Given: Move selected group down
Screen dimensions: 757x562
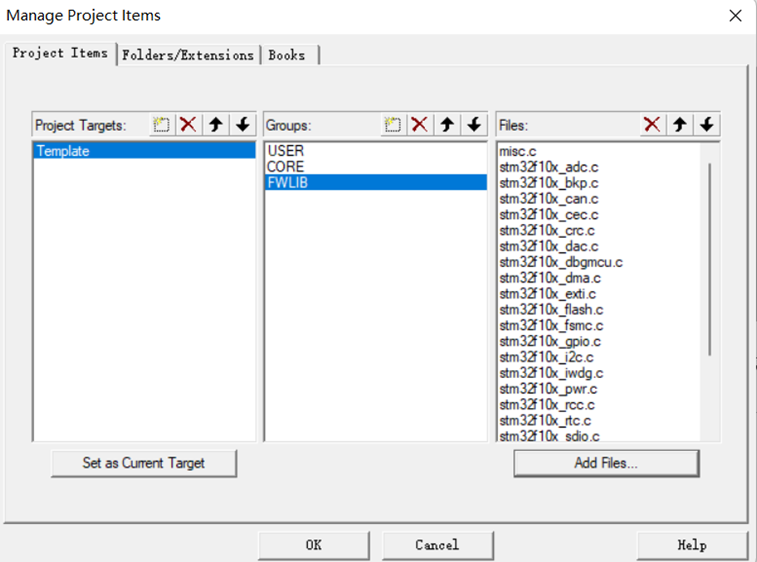Looking at the screenshot, I should point(474,125).
